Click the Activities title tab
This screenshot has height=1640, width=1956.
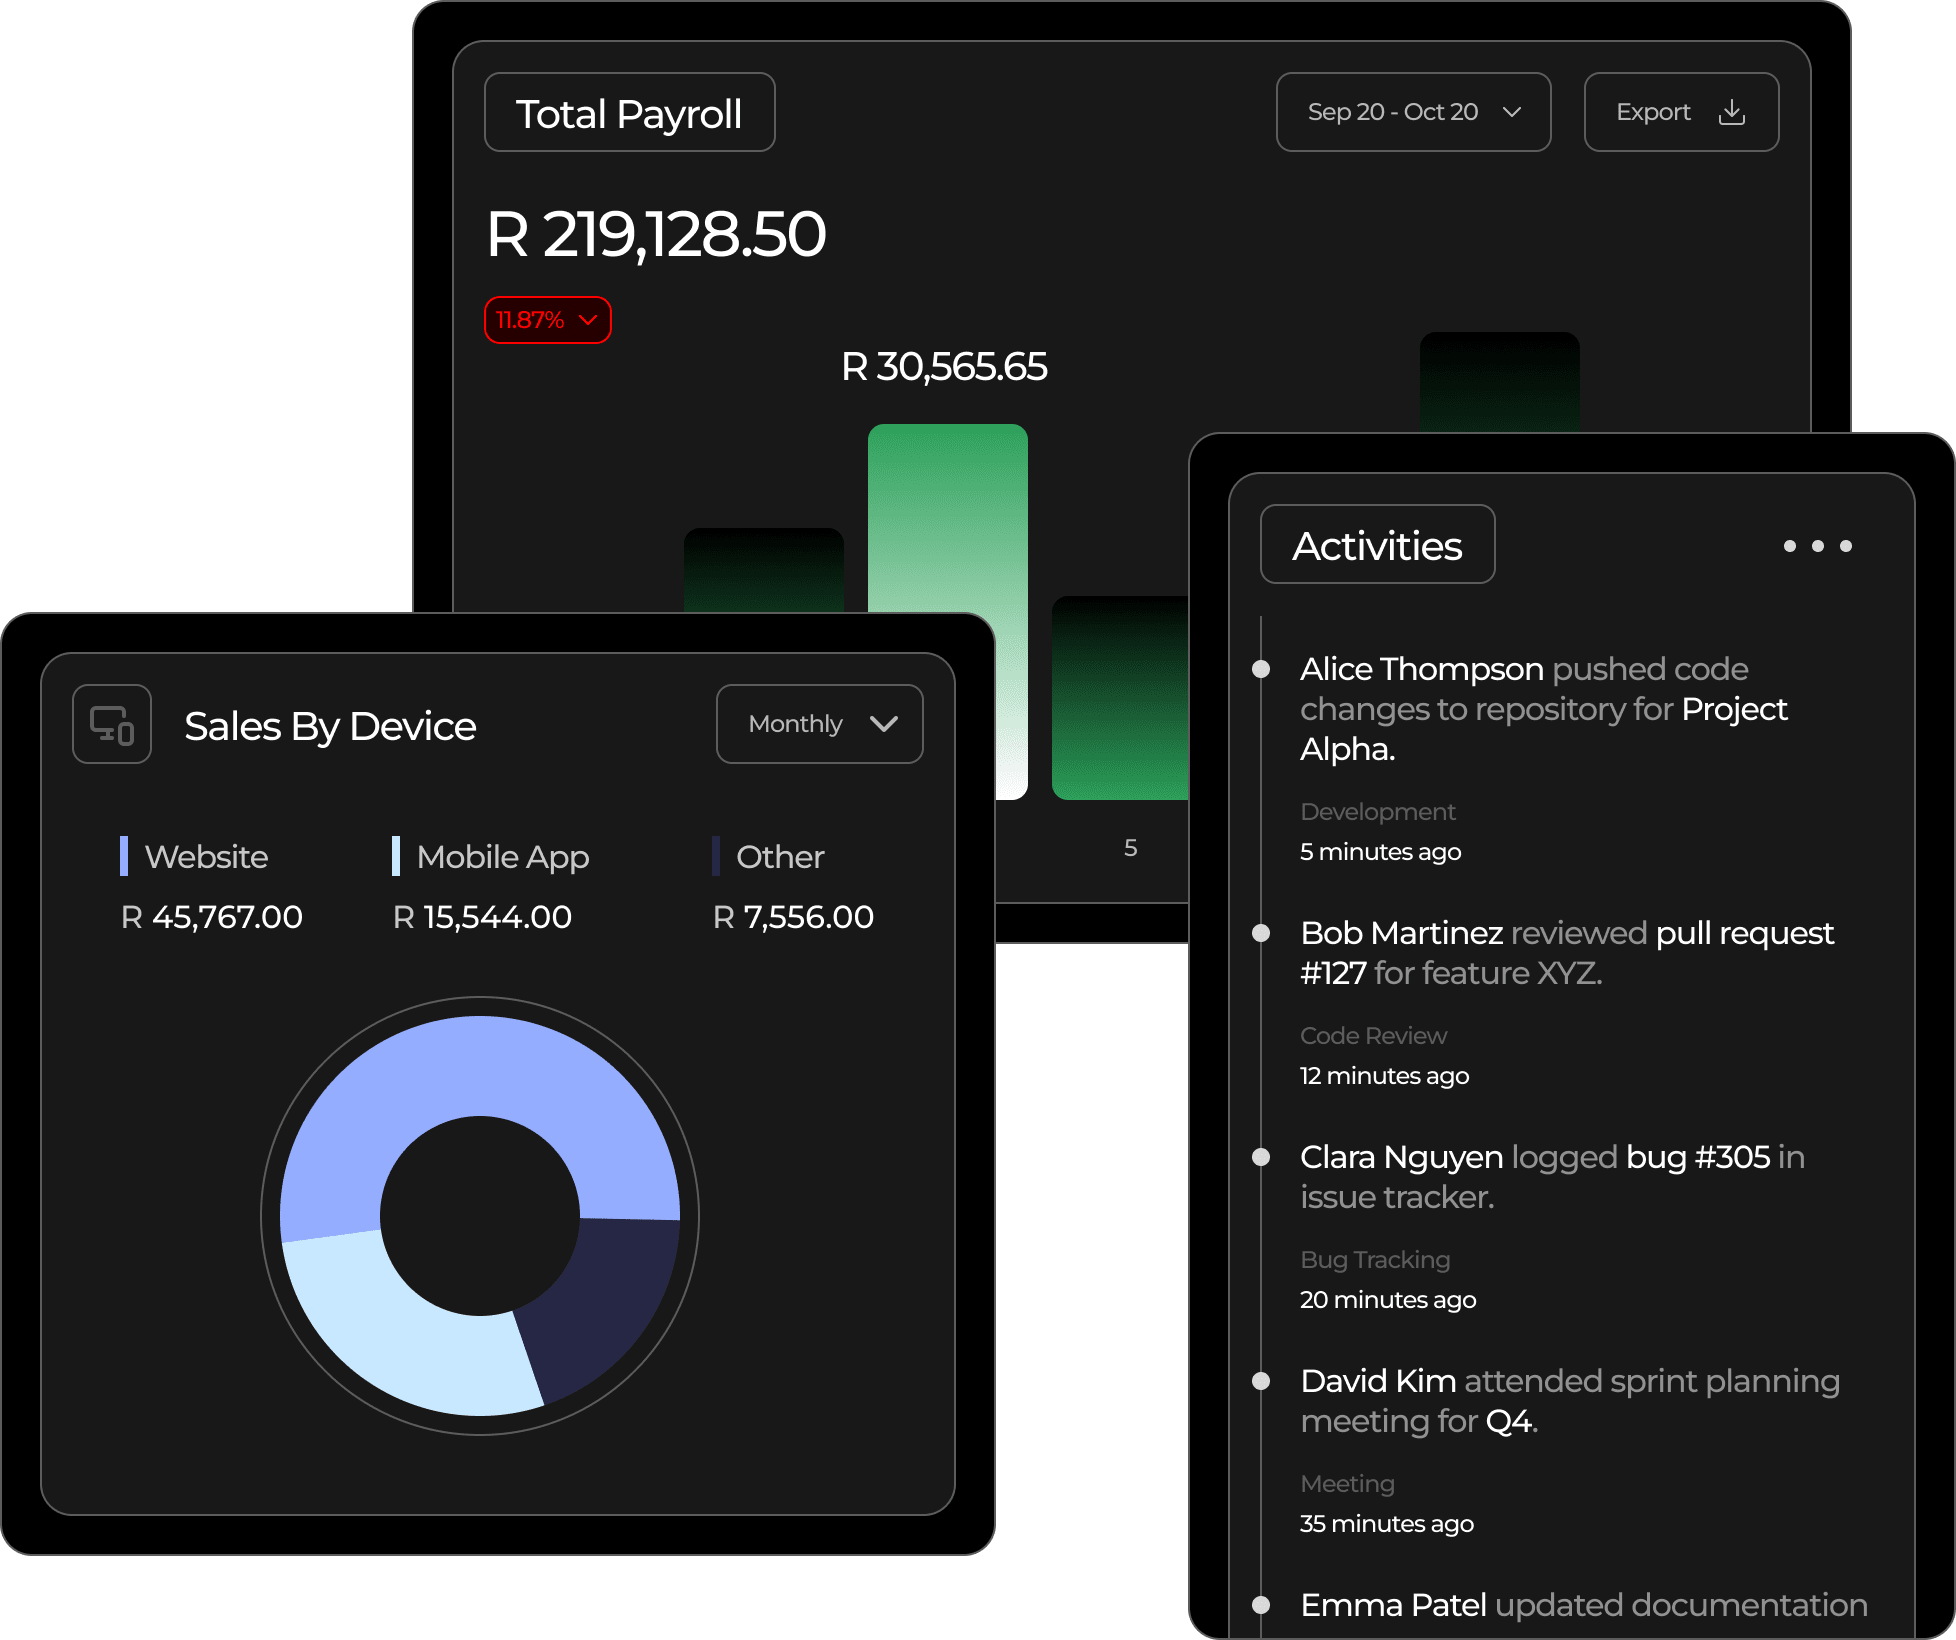1377,545
